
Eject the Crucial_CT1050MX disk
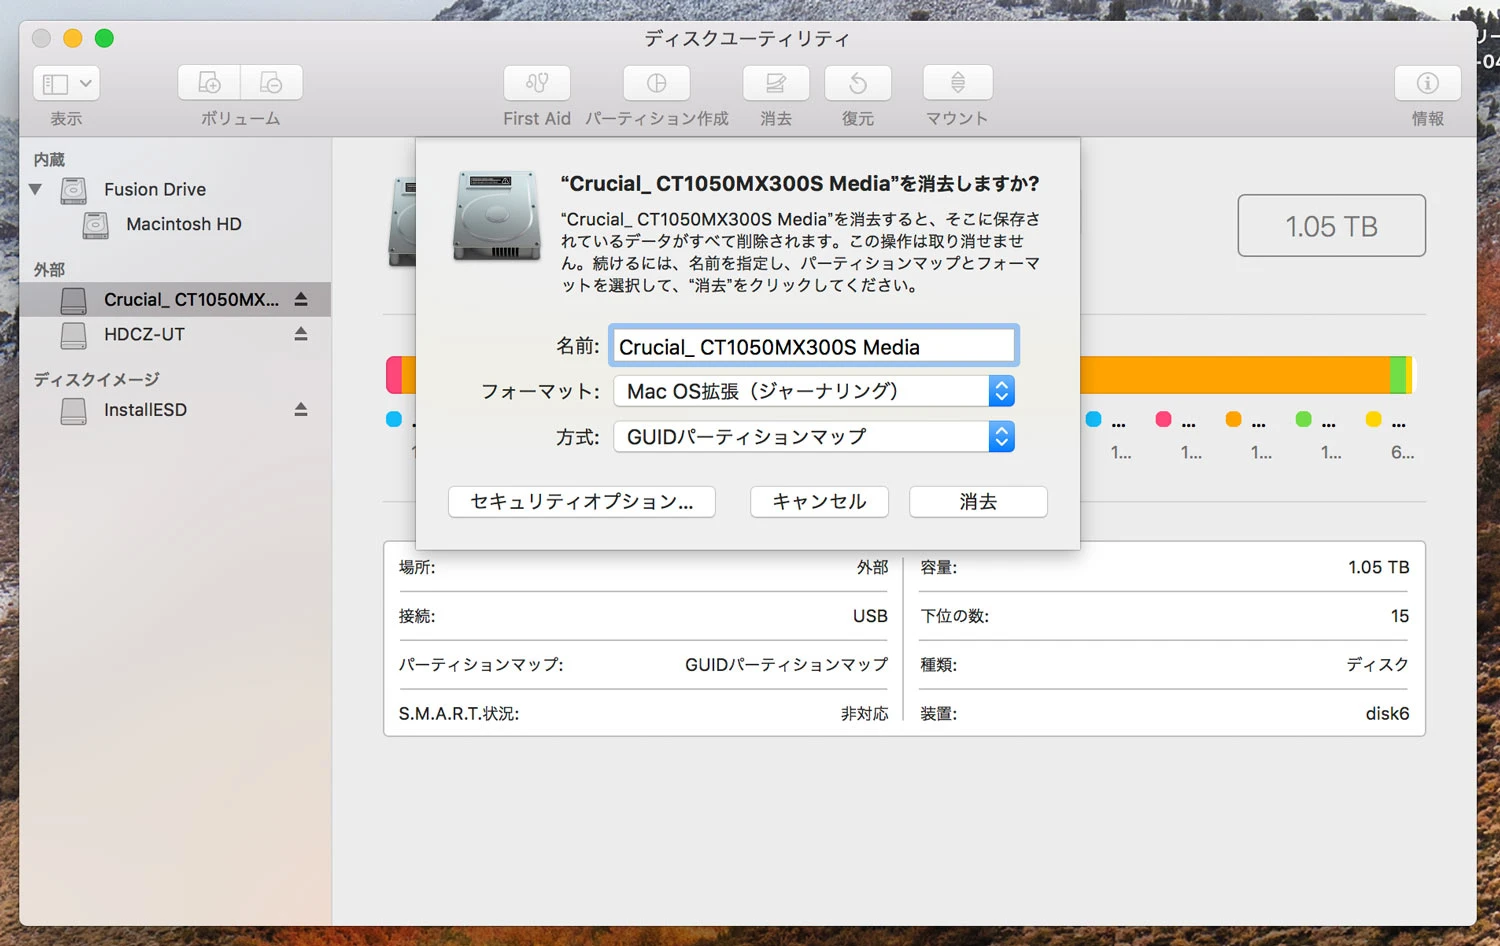301,299
